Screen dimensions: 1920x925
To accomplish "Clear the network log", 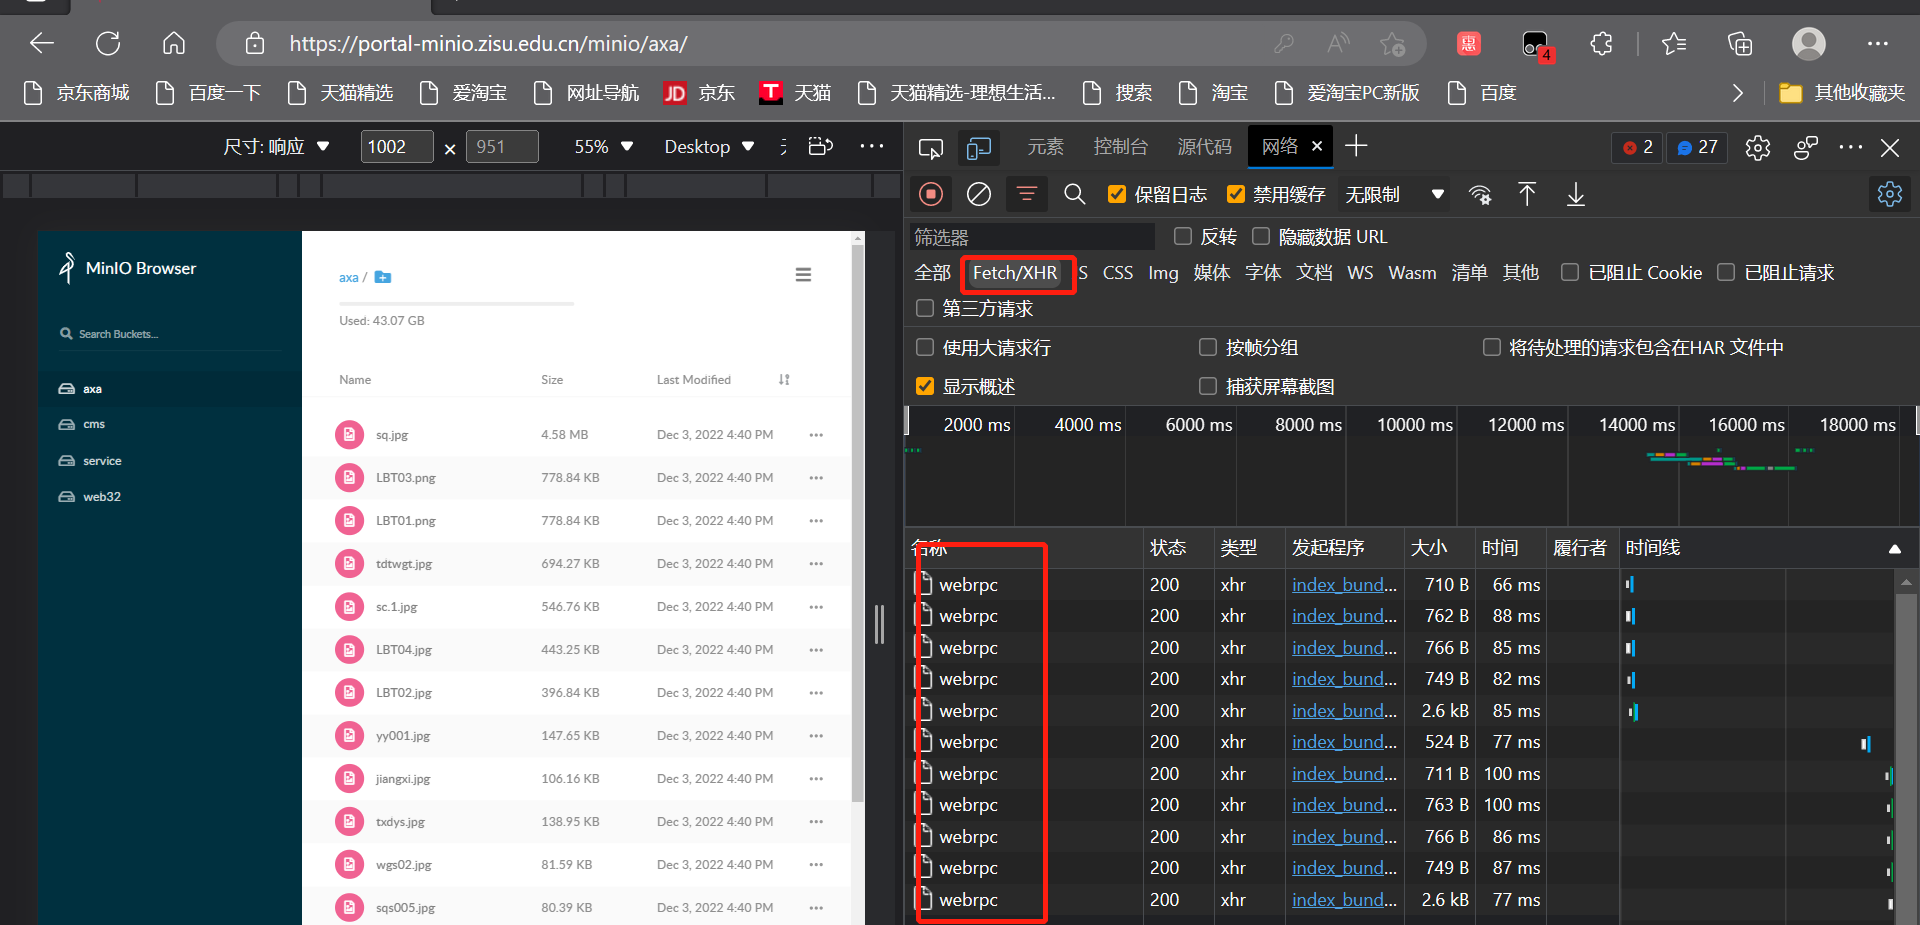I will pyautogui.click(x=979, y=194).
